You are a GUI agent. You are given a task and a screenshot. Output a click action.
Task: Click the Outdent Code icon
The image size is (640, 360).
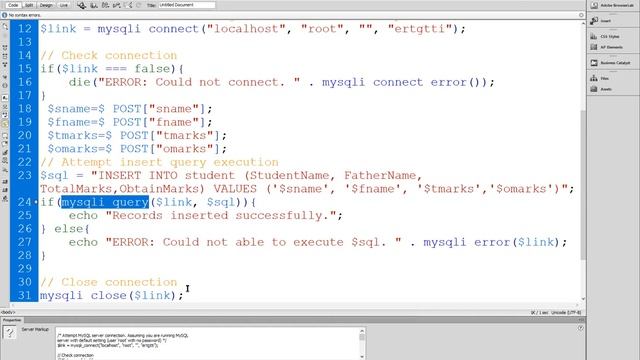[x=5, y=190]
